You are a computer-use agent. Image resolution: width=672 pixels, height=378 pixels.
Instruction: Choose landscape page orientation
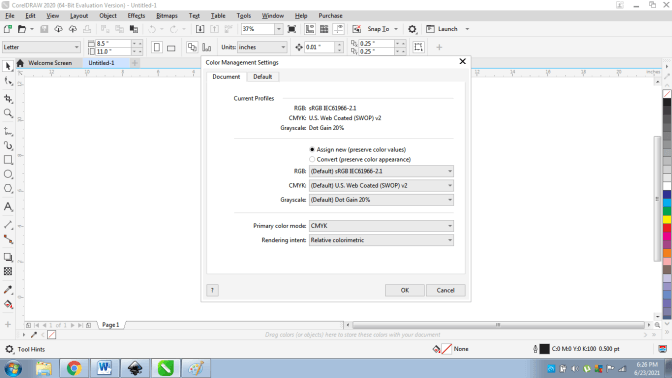tap(171, 47)
